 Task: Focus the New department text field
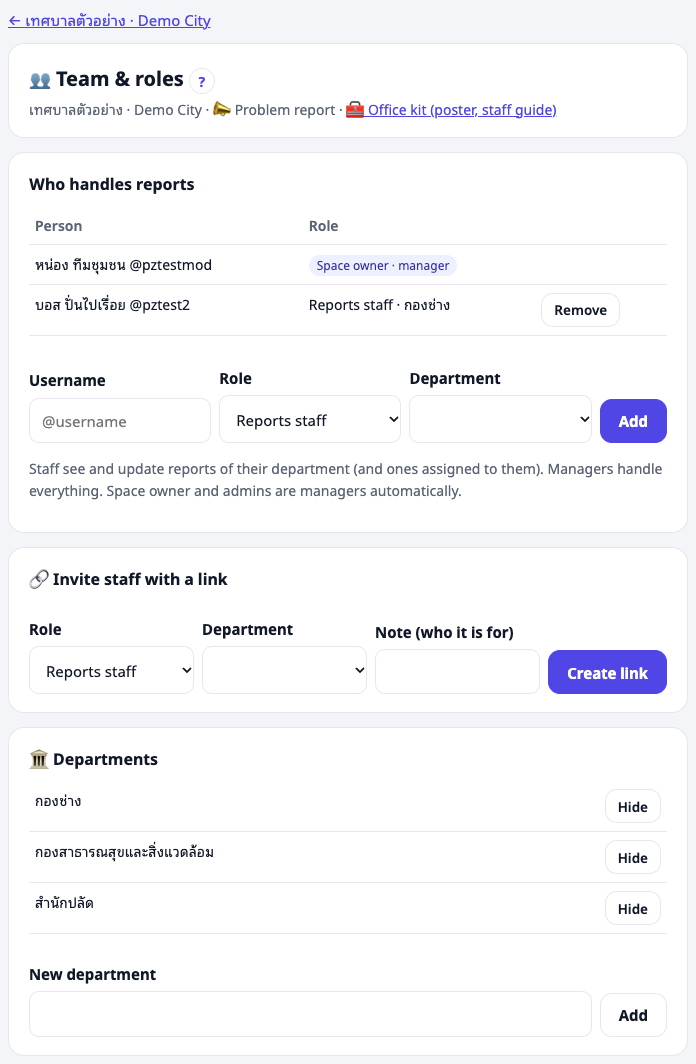(x=310, y=1014)
